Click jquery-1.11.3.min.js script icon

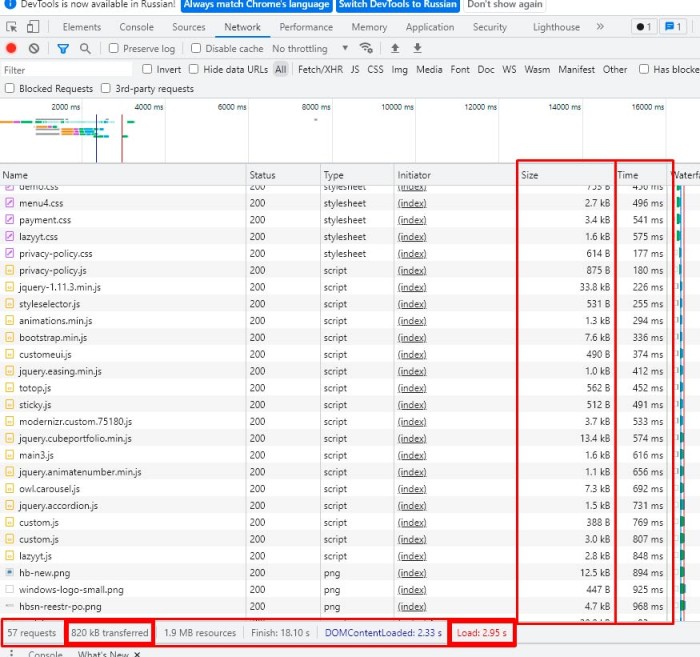(9, 287)
